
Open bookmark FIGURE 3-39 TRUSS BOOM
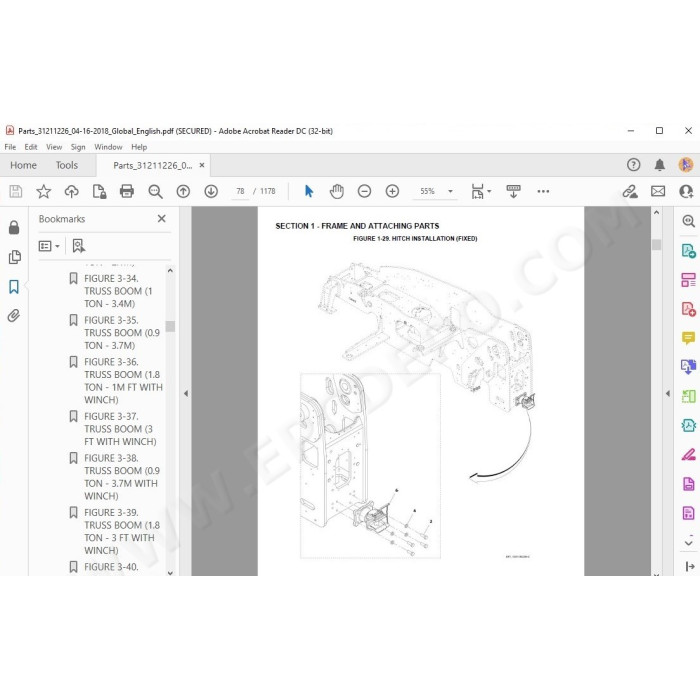pos(121,531)
